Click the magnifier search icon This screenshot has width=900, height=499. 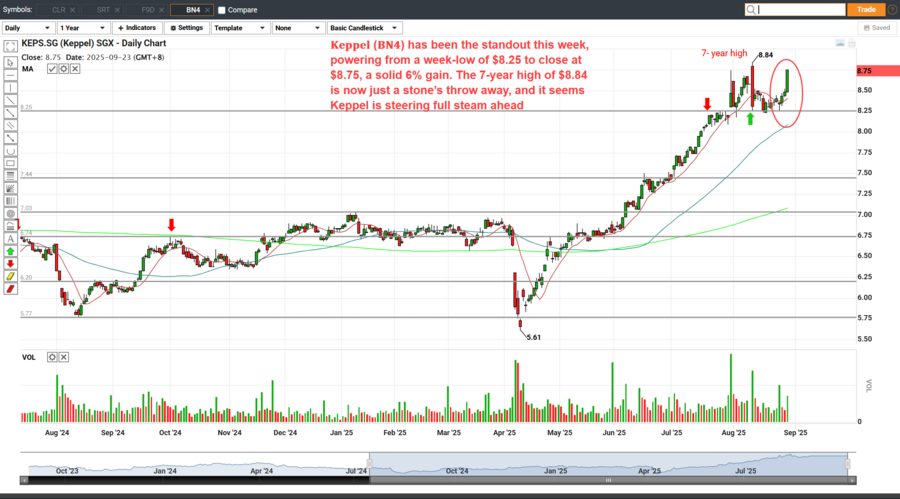pos(751,10)
